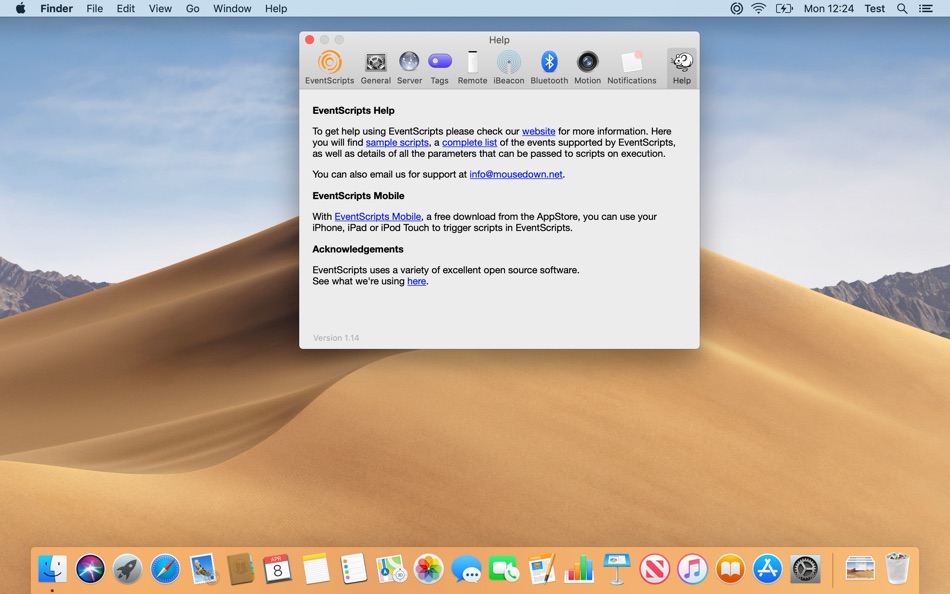Open the Apple menu
Image resolution: width=950 pixels, height=594 pixels.
pyautogui.click(x=20, y=8)
